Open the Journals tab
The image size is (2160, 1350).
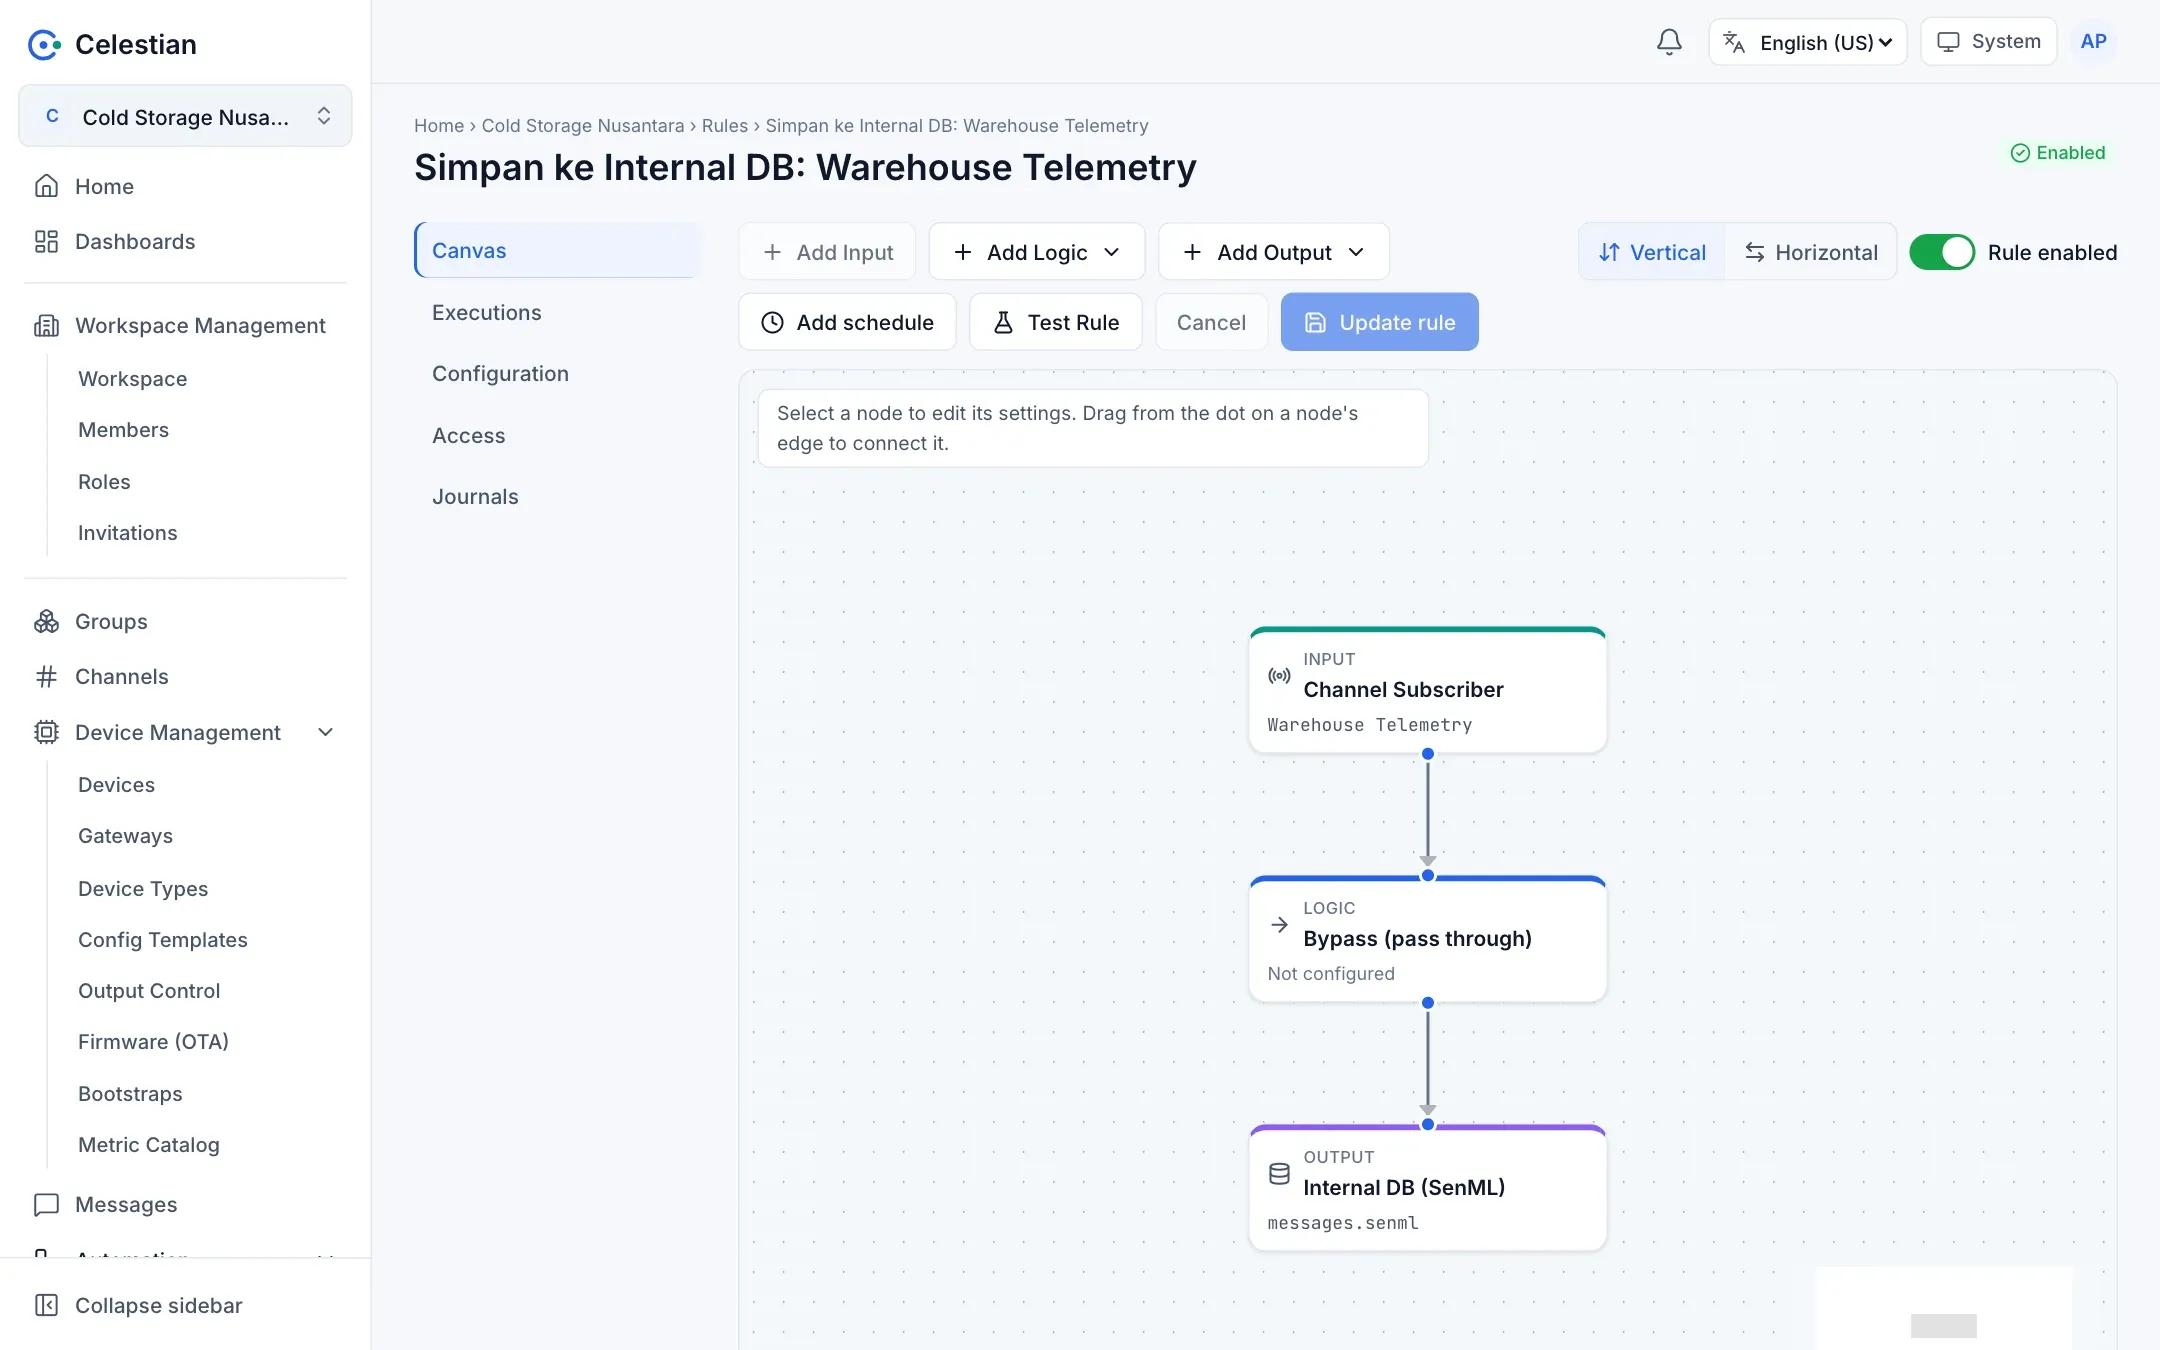(x=557, y=496)
